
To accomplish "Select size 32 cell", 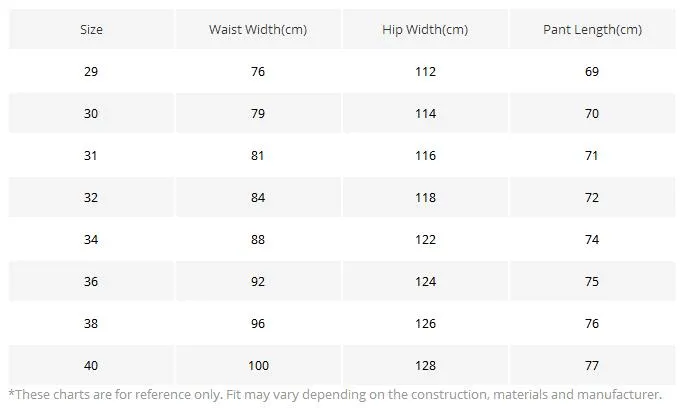I will pos(91,197).
